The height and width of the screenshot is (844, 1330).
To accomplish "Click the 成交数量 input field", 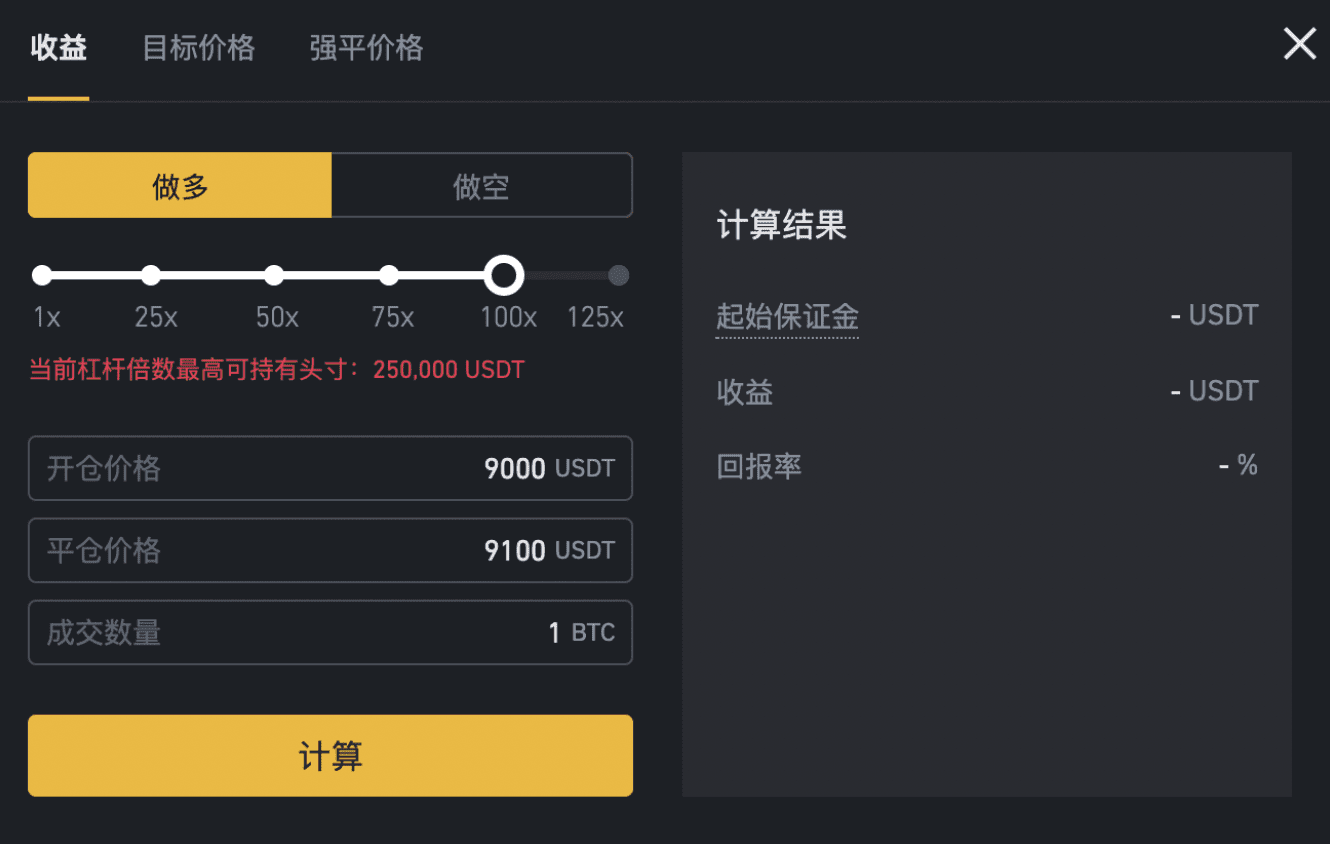I will [x=330, y=632].
